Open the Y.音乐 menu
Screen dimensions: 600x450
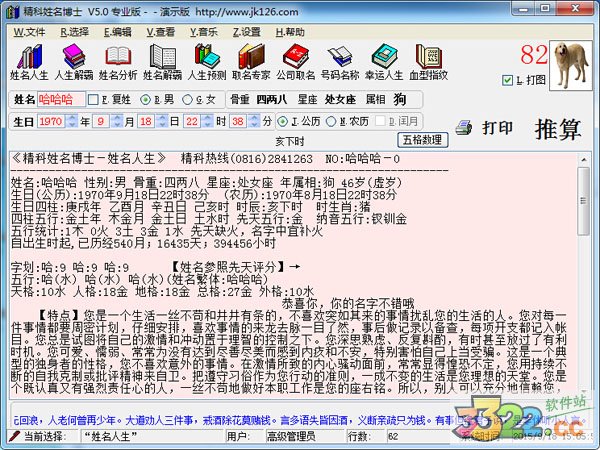204,32
